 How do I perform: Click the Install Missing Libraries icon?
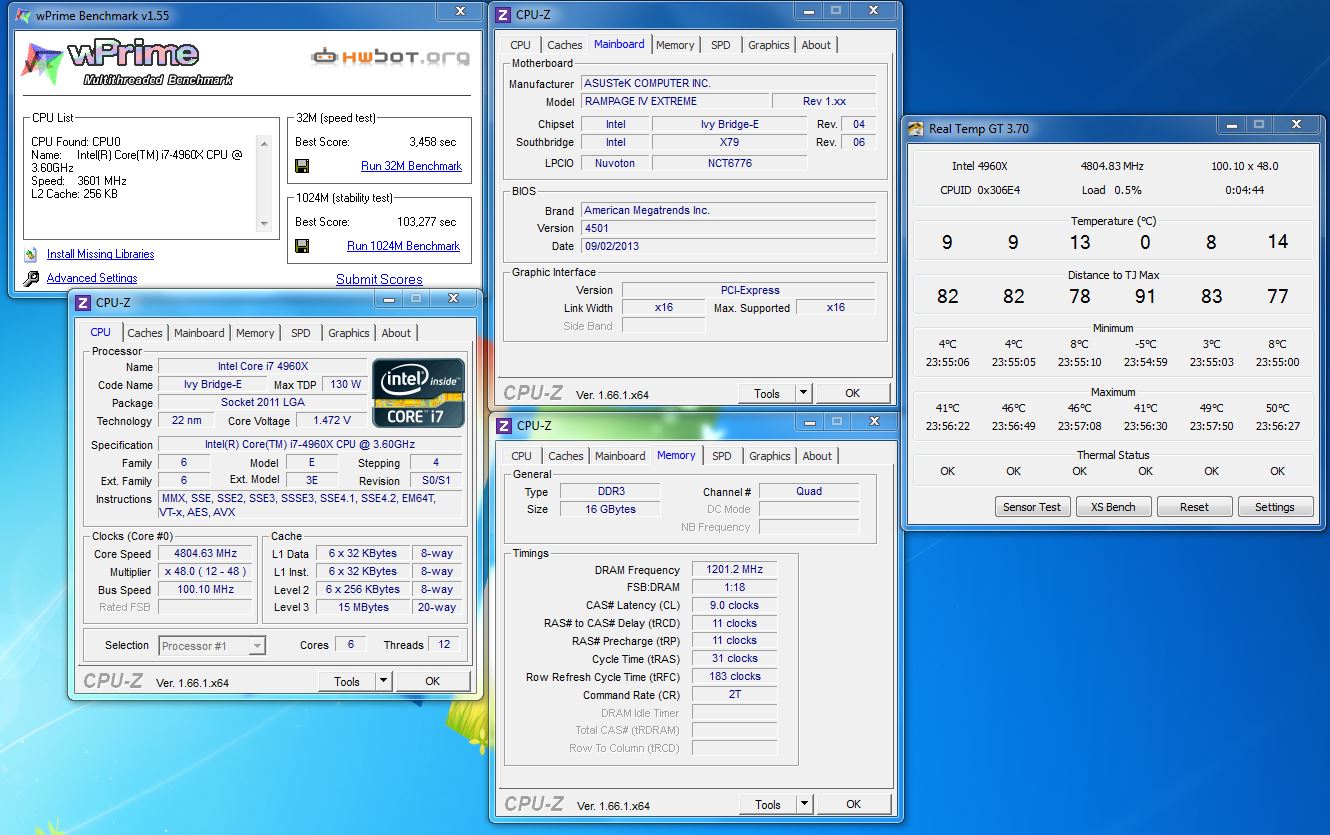[31, 254]
